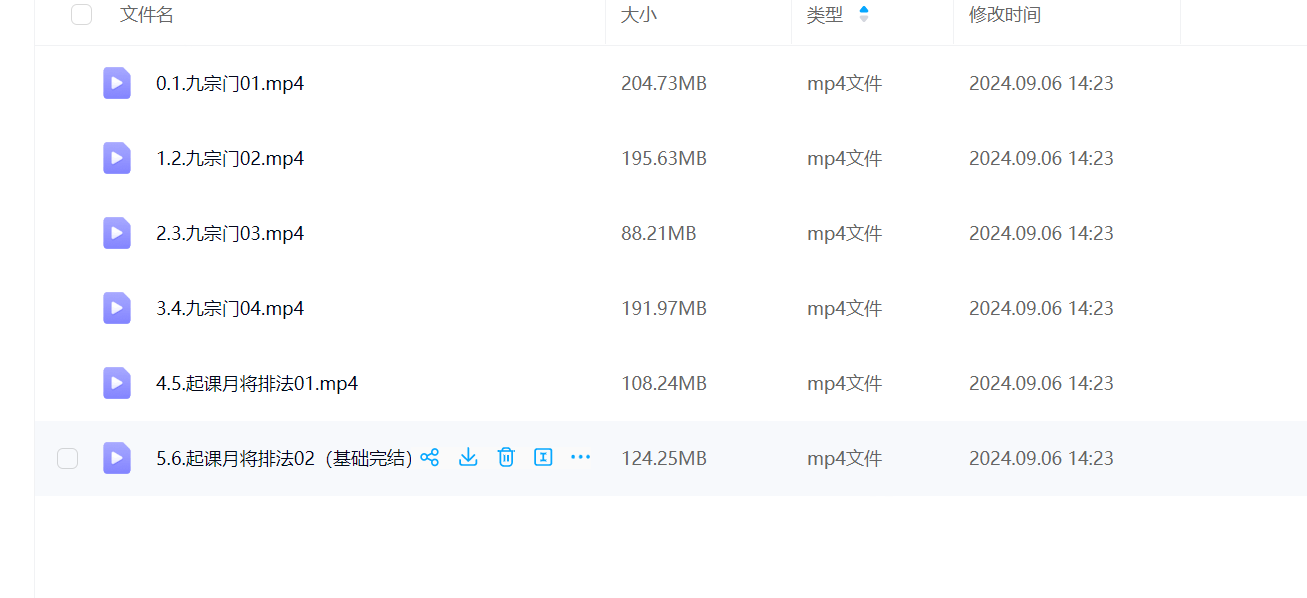Toggle sort arrow next to 类型 column

[864, 15]
